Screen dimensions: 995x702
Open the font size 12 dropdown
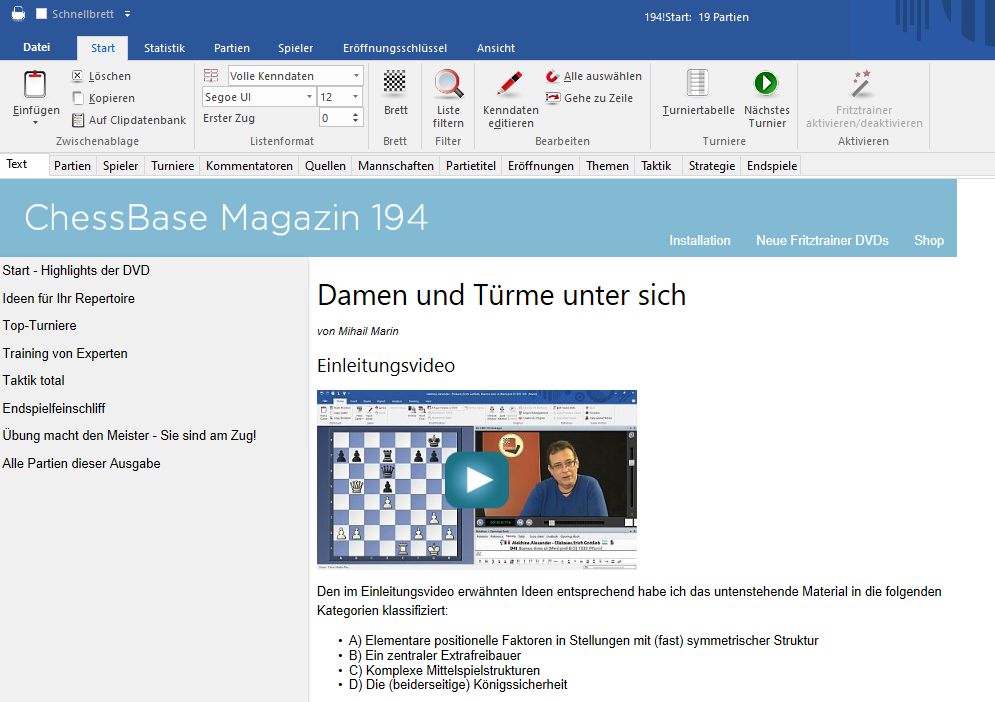tap(355, 97)
